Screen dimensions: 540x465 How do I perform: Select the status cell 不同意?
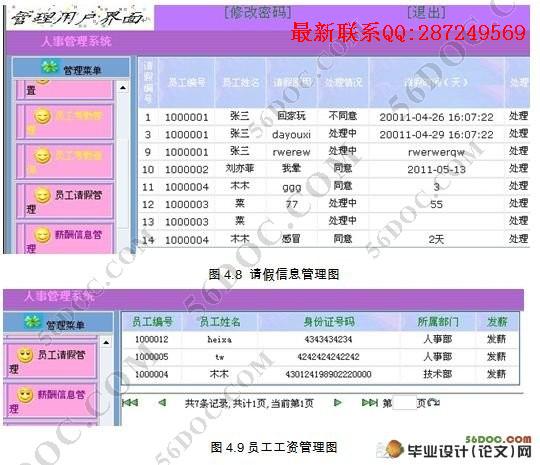point(343,116)
